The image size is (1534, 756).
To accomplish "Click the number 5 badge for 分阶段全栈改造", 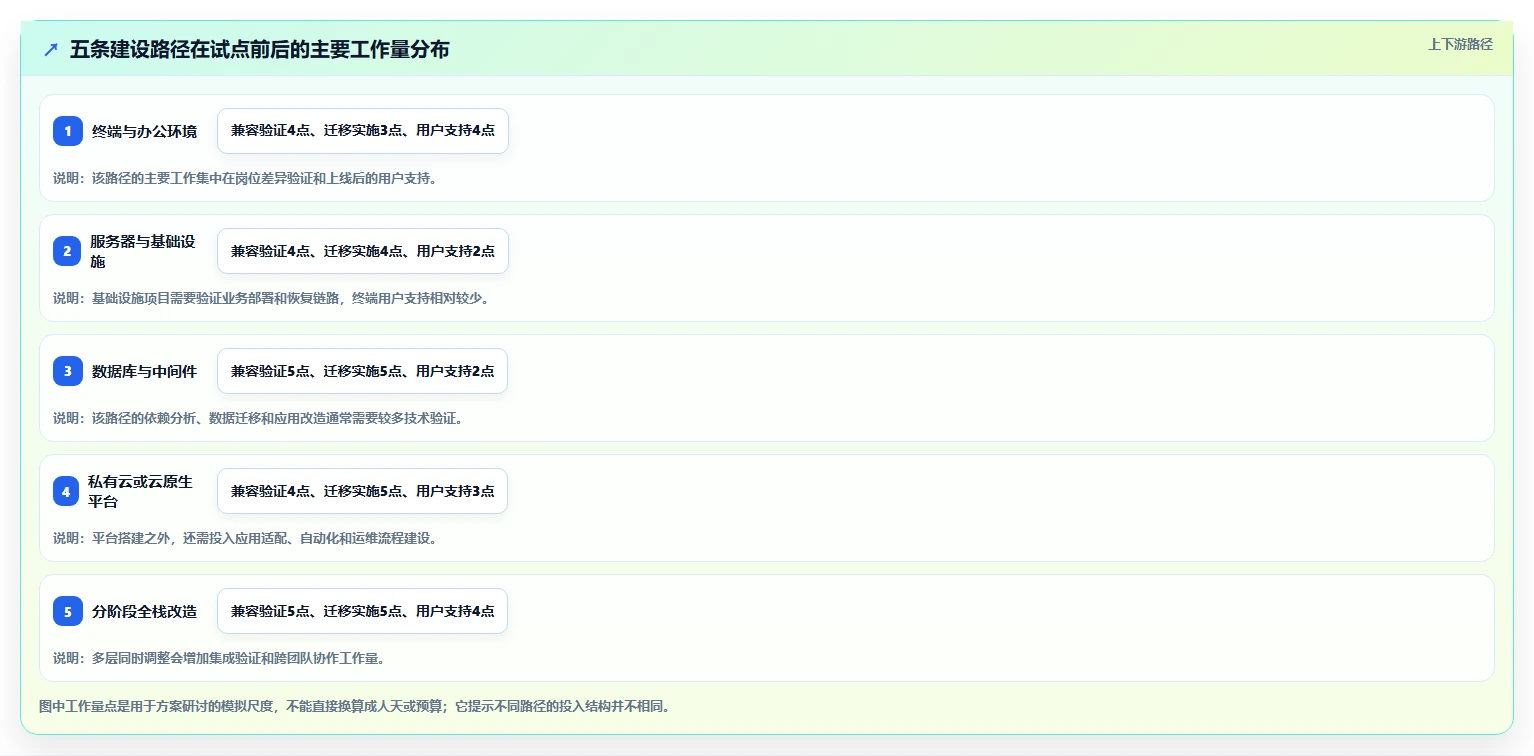I will click(68, 611).
